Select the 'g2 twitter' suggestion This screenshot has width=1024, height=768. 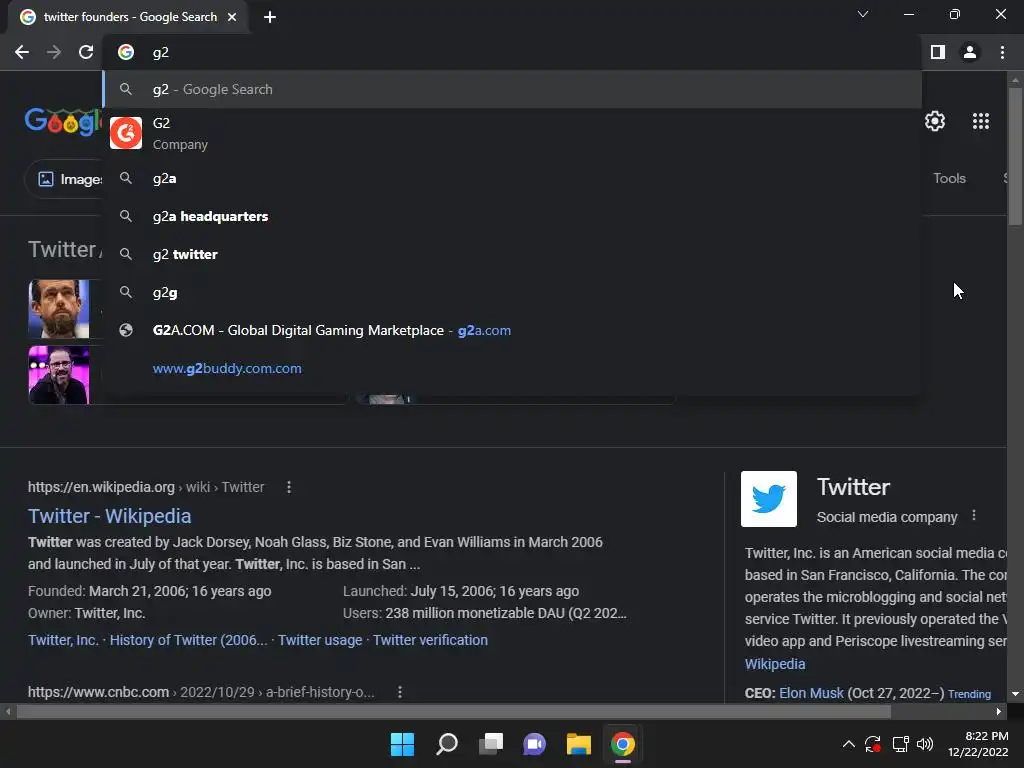click(512, 254)
